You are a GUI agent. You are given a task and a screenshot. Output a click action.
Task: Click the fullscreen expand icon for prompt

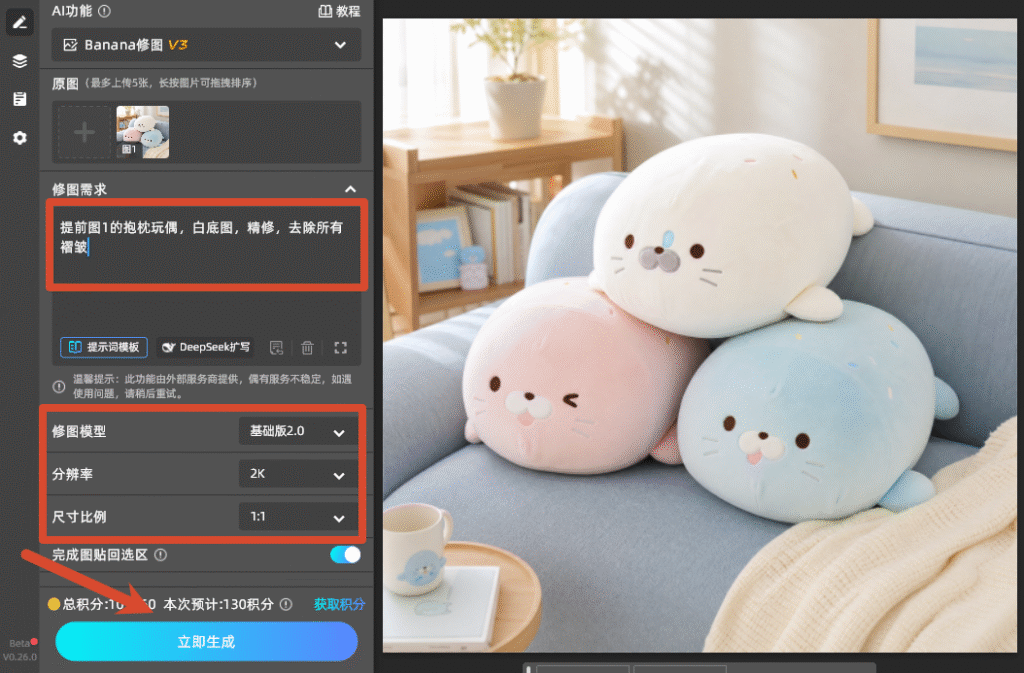[x=340, y=348]
